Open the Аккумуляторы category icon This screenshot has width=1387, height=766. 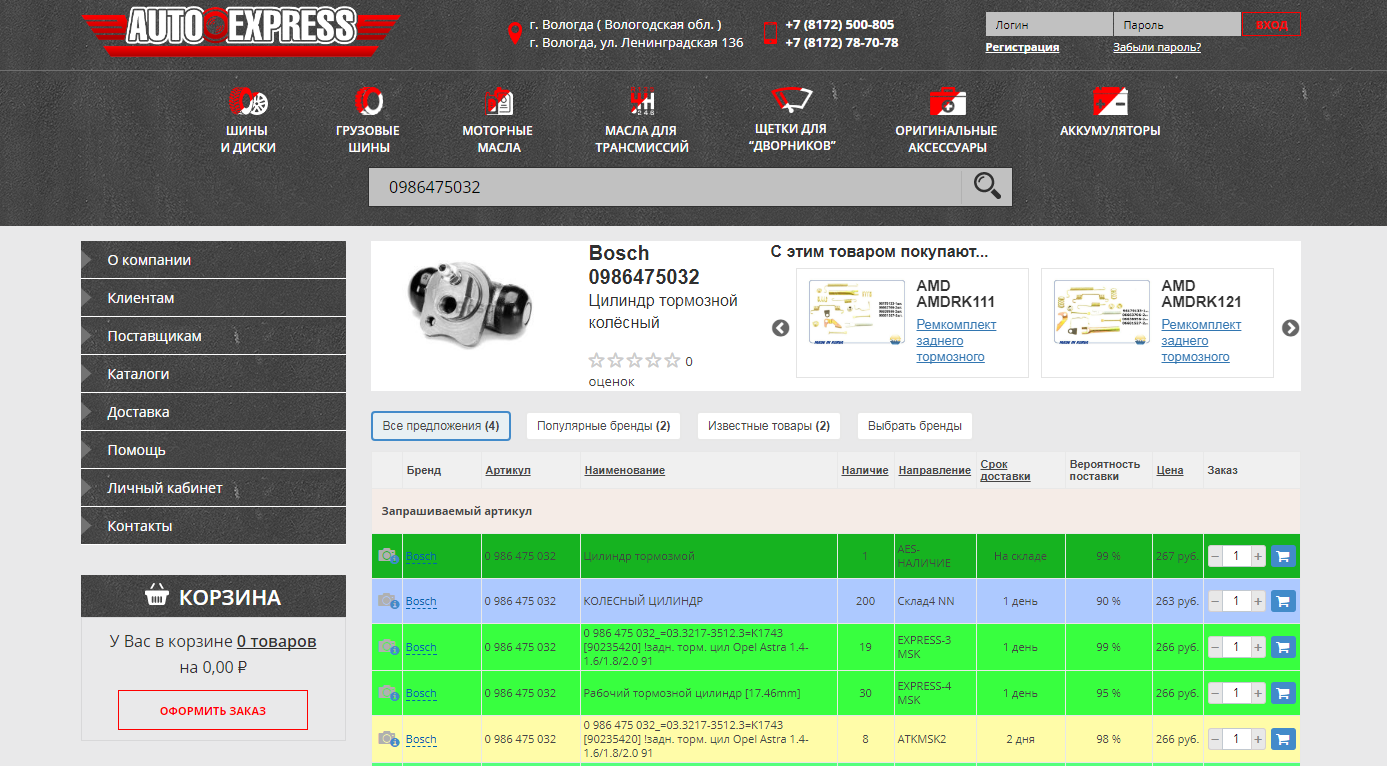(1110, 101)
